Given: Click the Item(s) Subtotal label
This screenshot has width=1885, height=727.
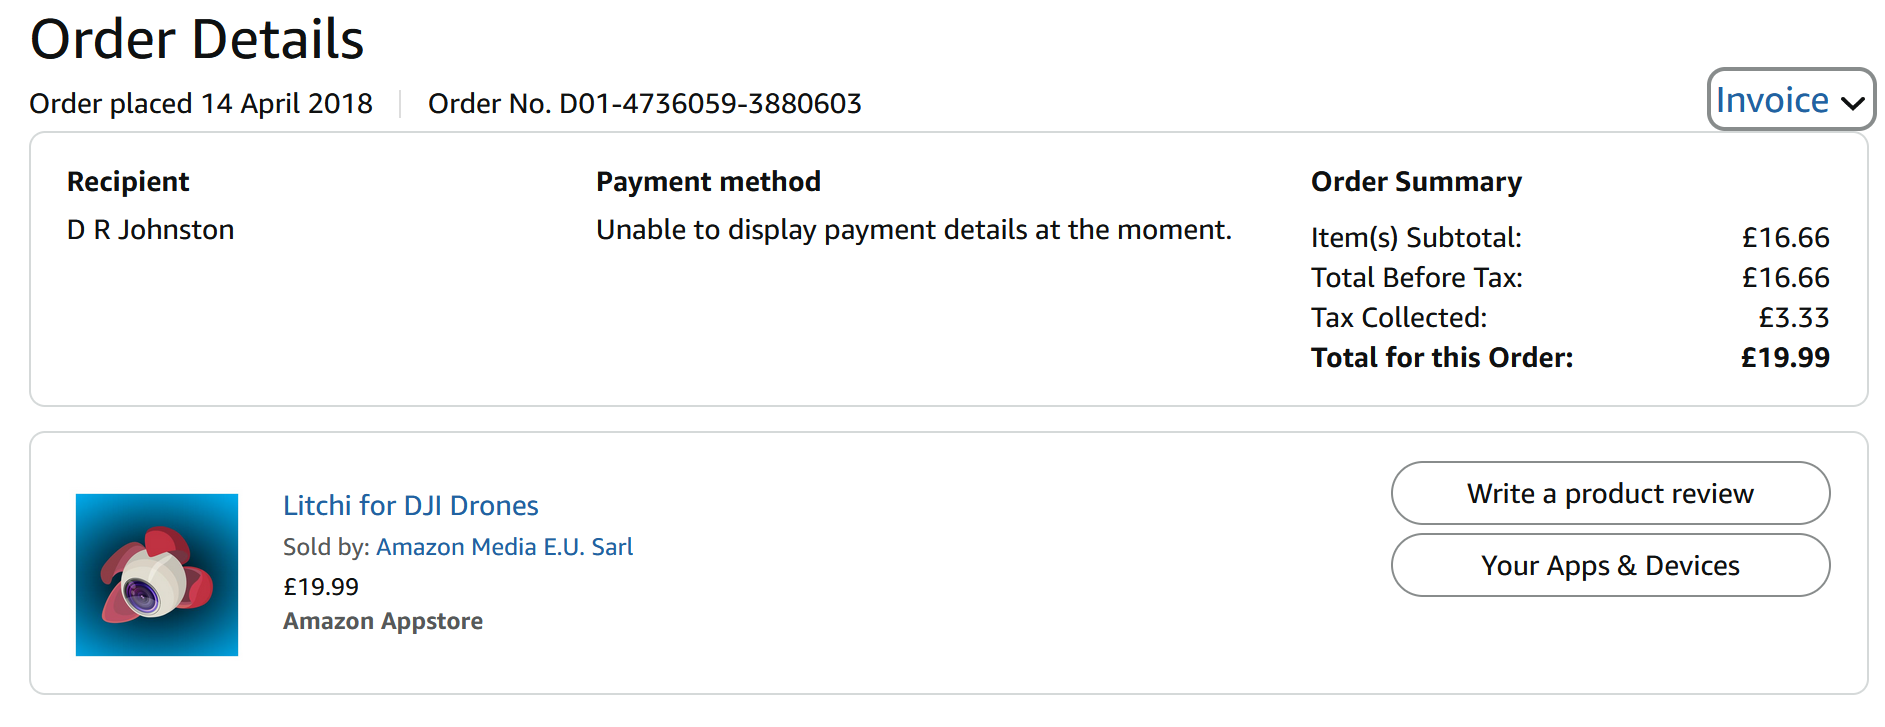Looking at the screenshot, I should [1416, 238].
